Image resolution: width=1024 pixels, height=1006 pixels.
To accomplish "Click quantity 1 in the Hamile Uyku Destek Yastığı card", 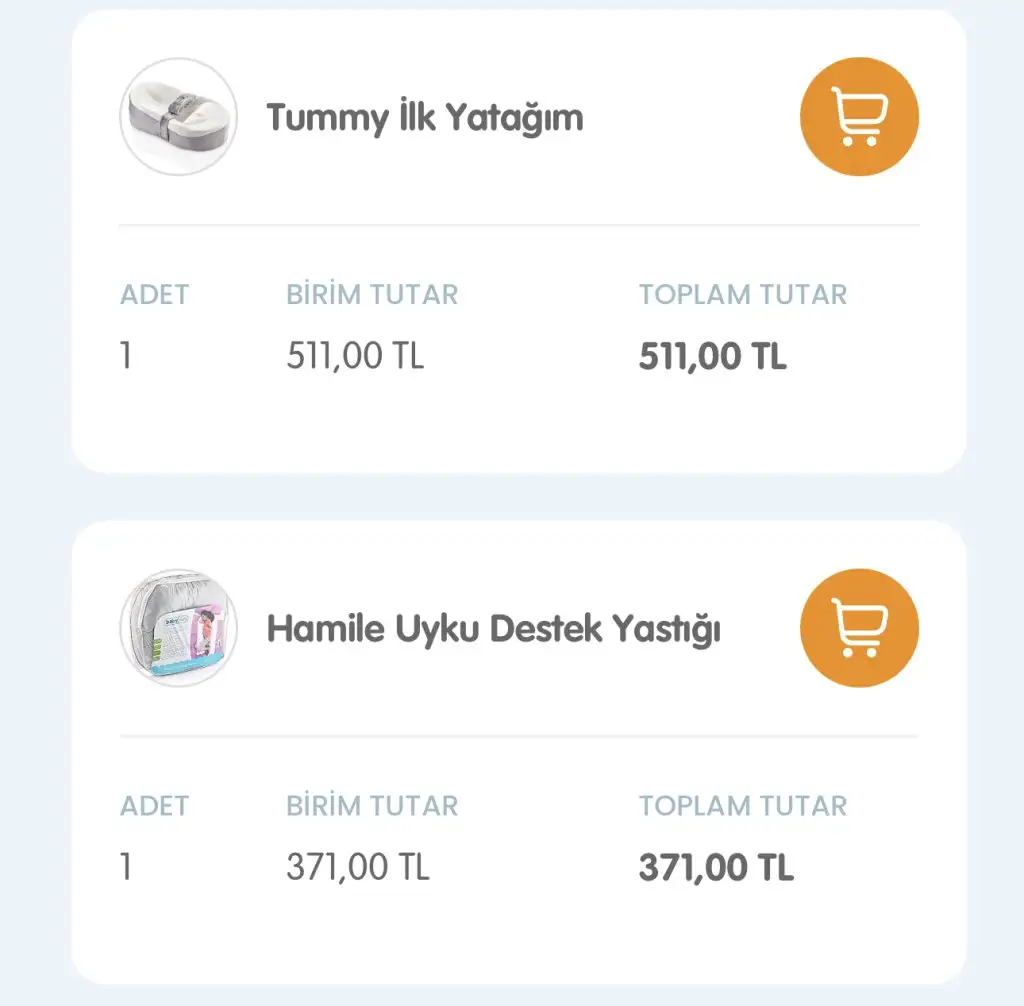I will pos(126,867).
